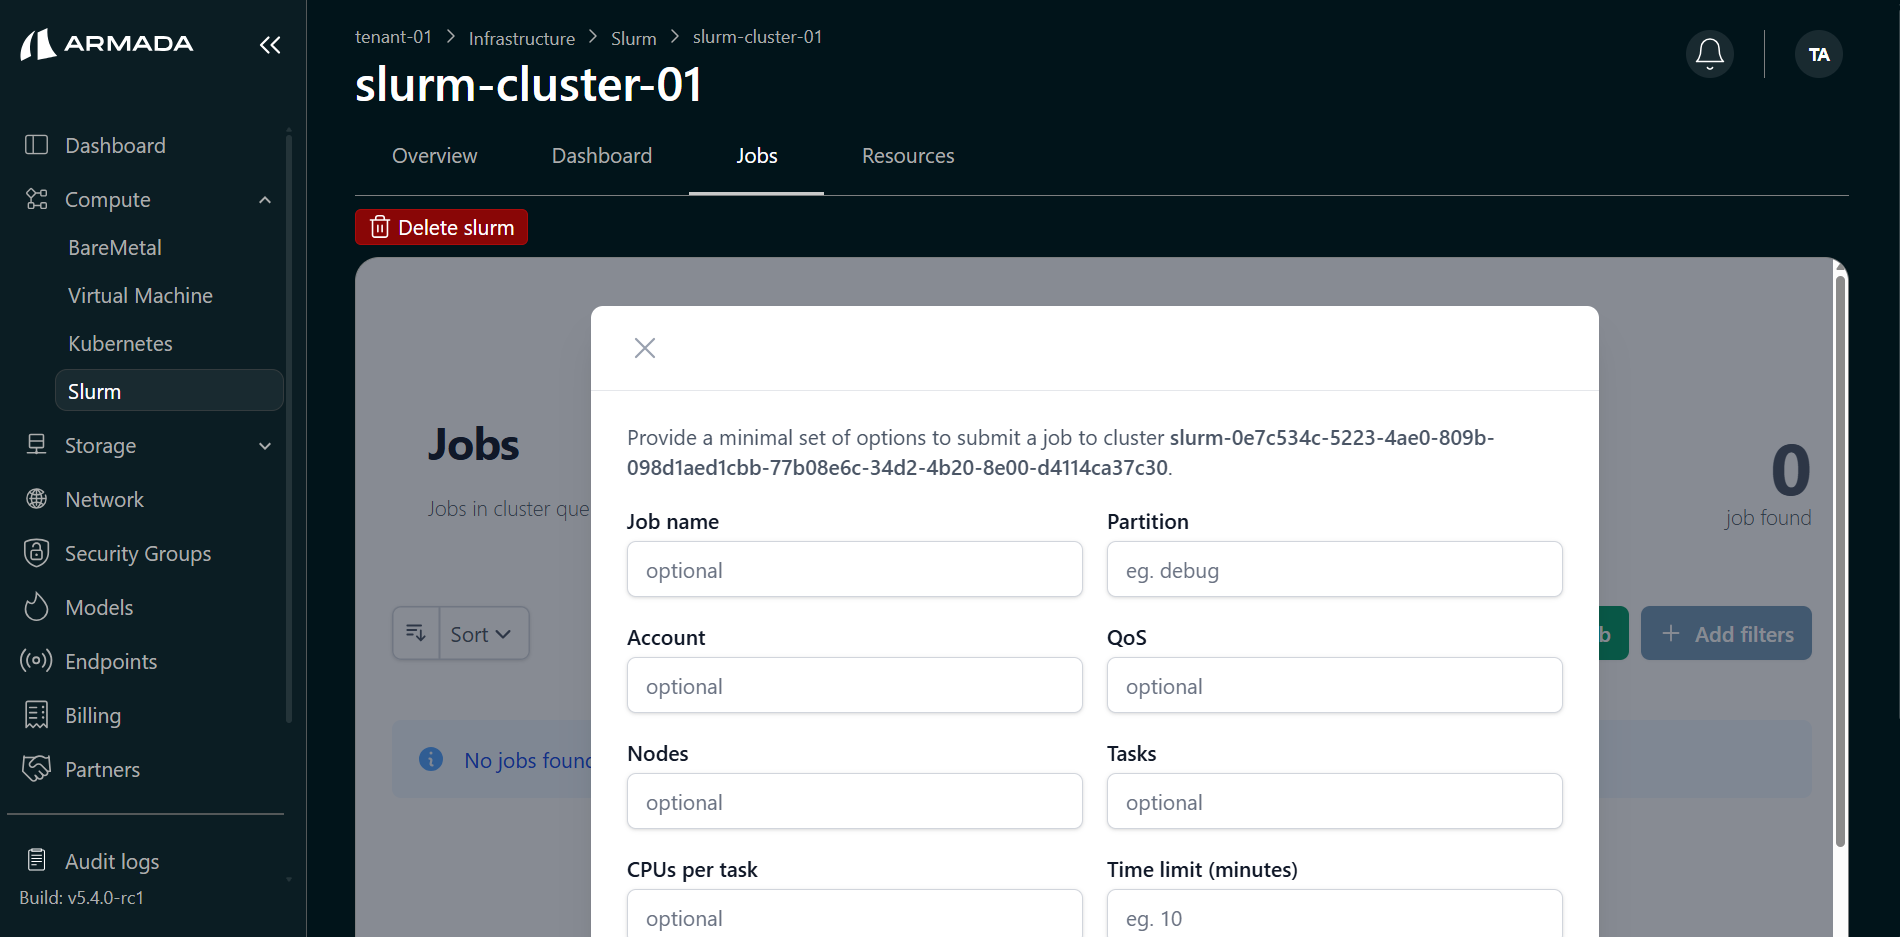Click the Partners handshake icon
The width and height of the screenshot is (1900, 937).
coord(37,769)
